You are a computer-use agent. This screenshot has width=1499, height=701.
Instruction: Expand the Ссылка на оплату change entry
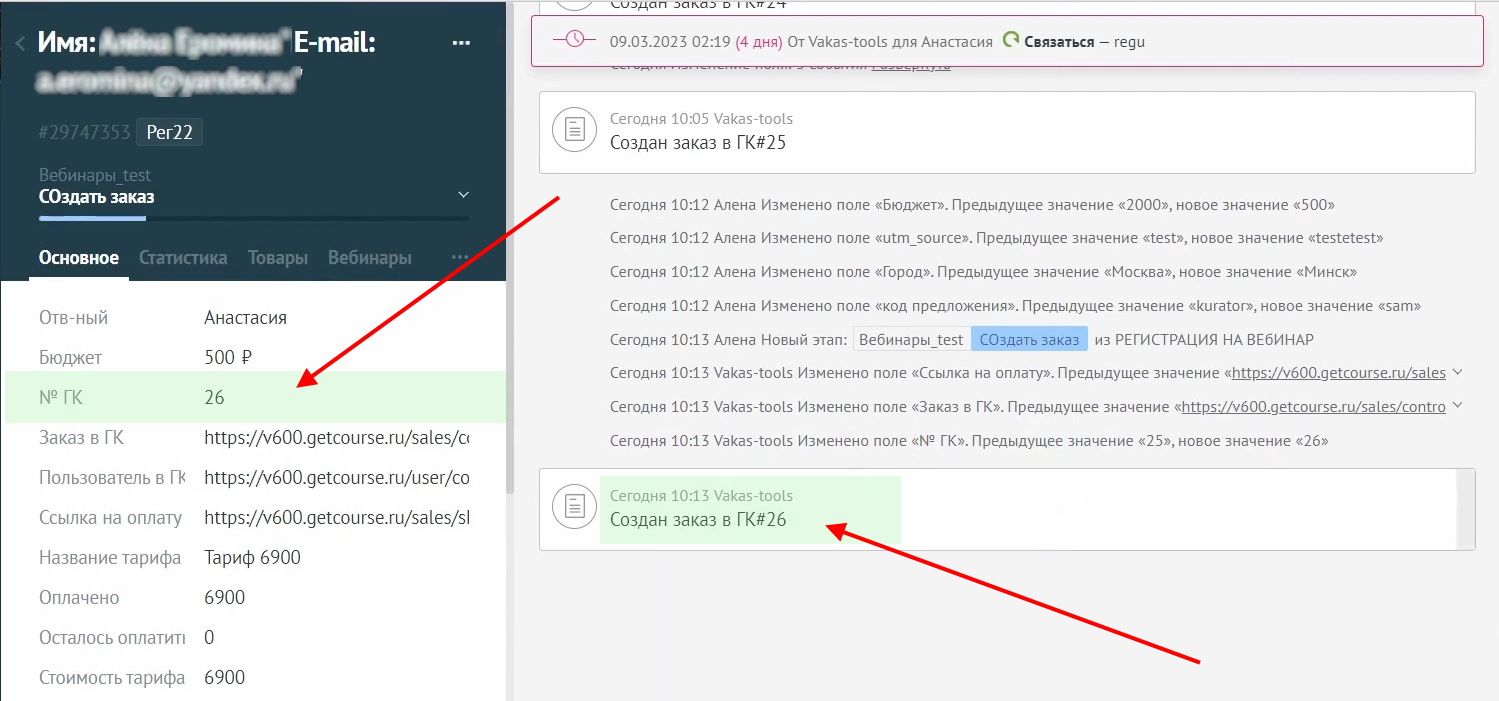tap(1457, 372)
